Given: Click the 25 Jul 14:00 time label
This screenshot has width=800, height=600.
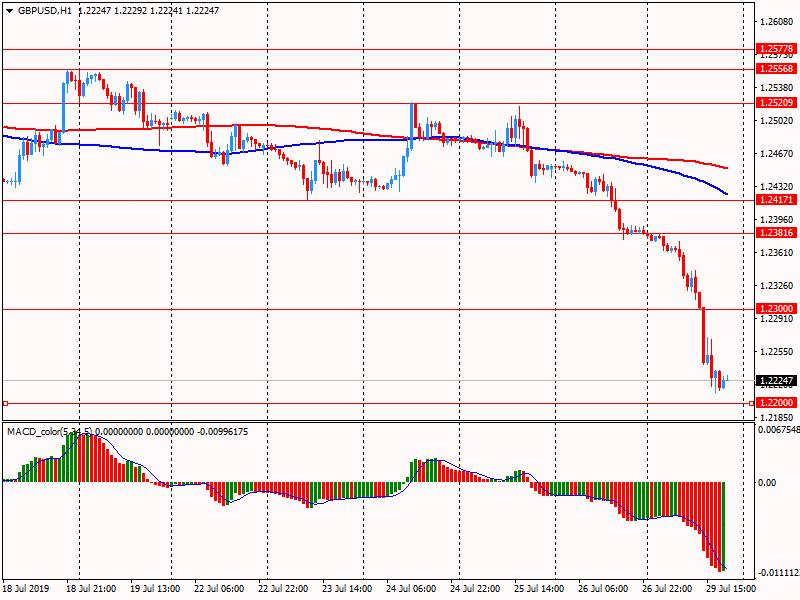Looking at the screenshot, I should pyautogui.click(x=539, y=589).
